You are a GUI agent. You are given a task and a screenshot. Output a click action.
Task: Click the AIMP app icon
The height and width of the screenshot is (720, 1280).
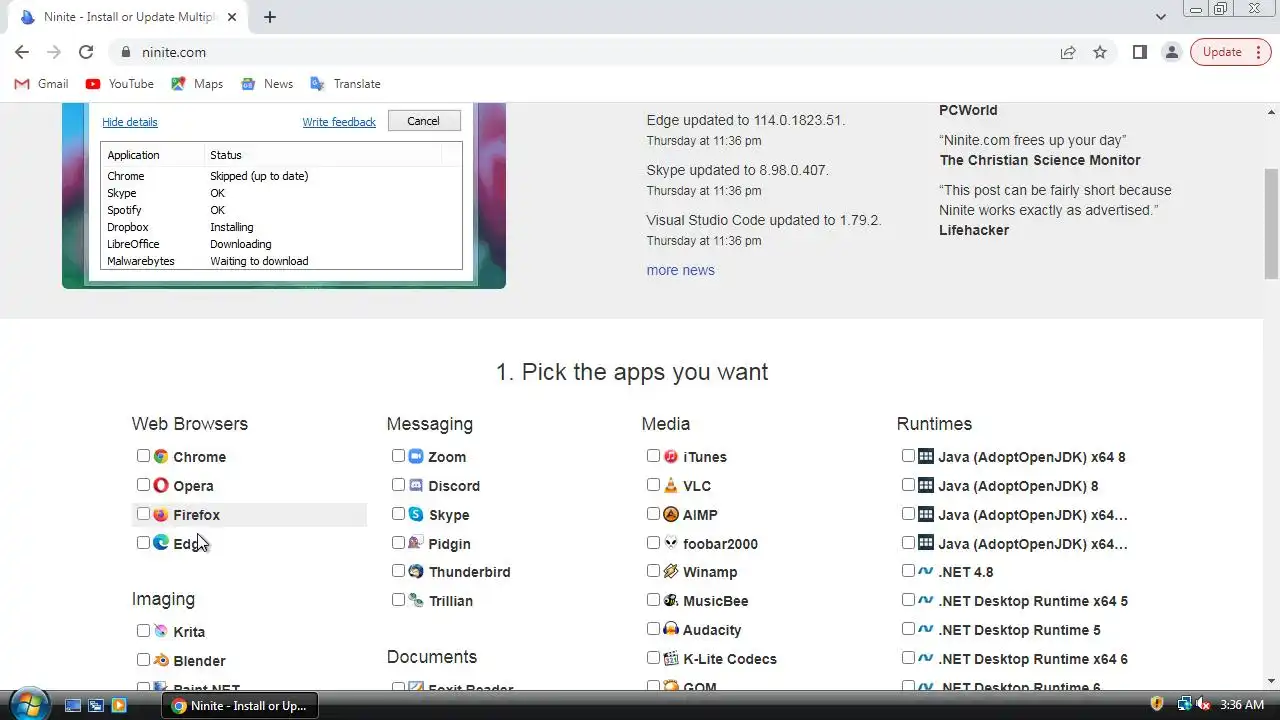click(x=671, y=514)
